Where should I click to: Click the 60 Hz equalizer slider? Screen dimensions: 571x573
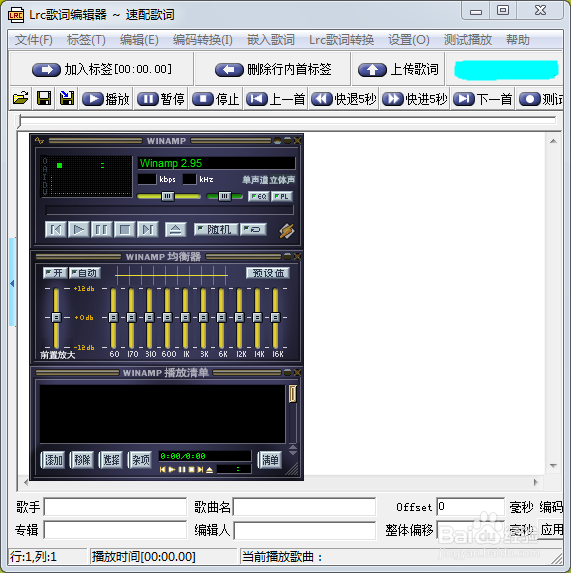click(113, 318)
